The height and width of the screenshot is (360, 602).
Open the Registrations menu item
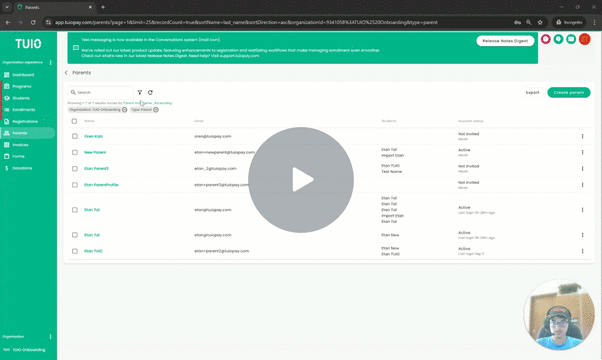click(25, 122)
